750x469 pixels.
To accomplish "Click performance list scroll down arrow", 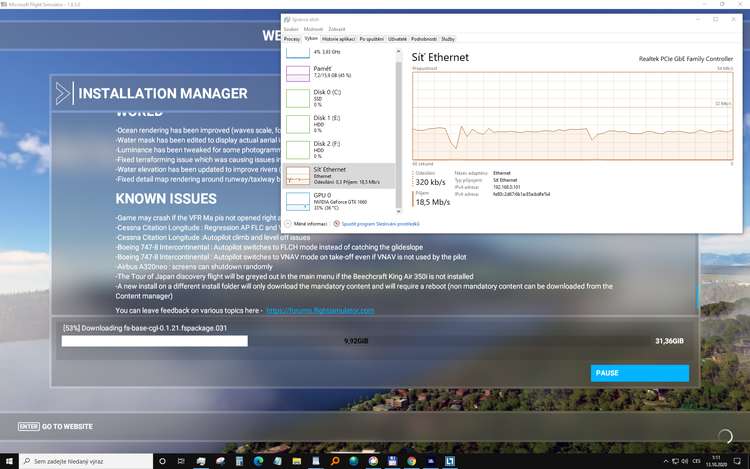I will tap(398, 211).
